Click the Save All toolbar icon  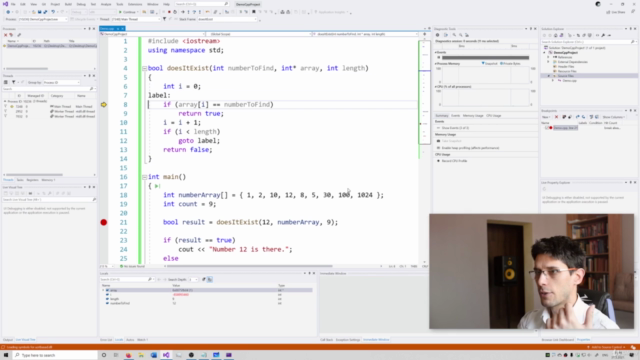(x=45, y=12)
